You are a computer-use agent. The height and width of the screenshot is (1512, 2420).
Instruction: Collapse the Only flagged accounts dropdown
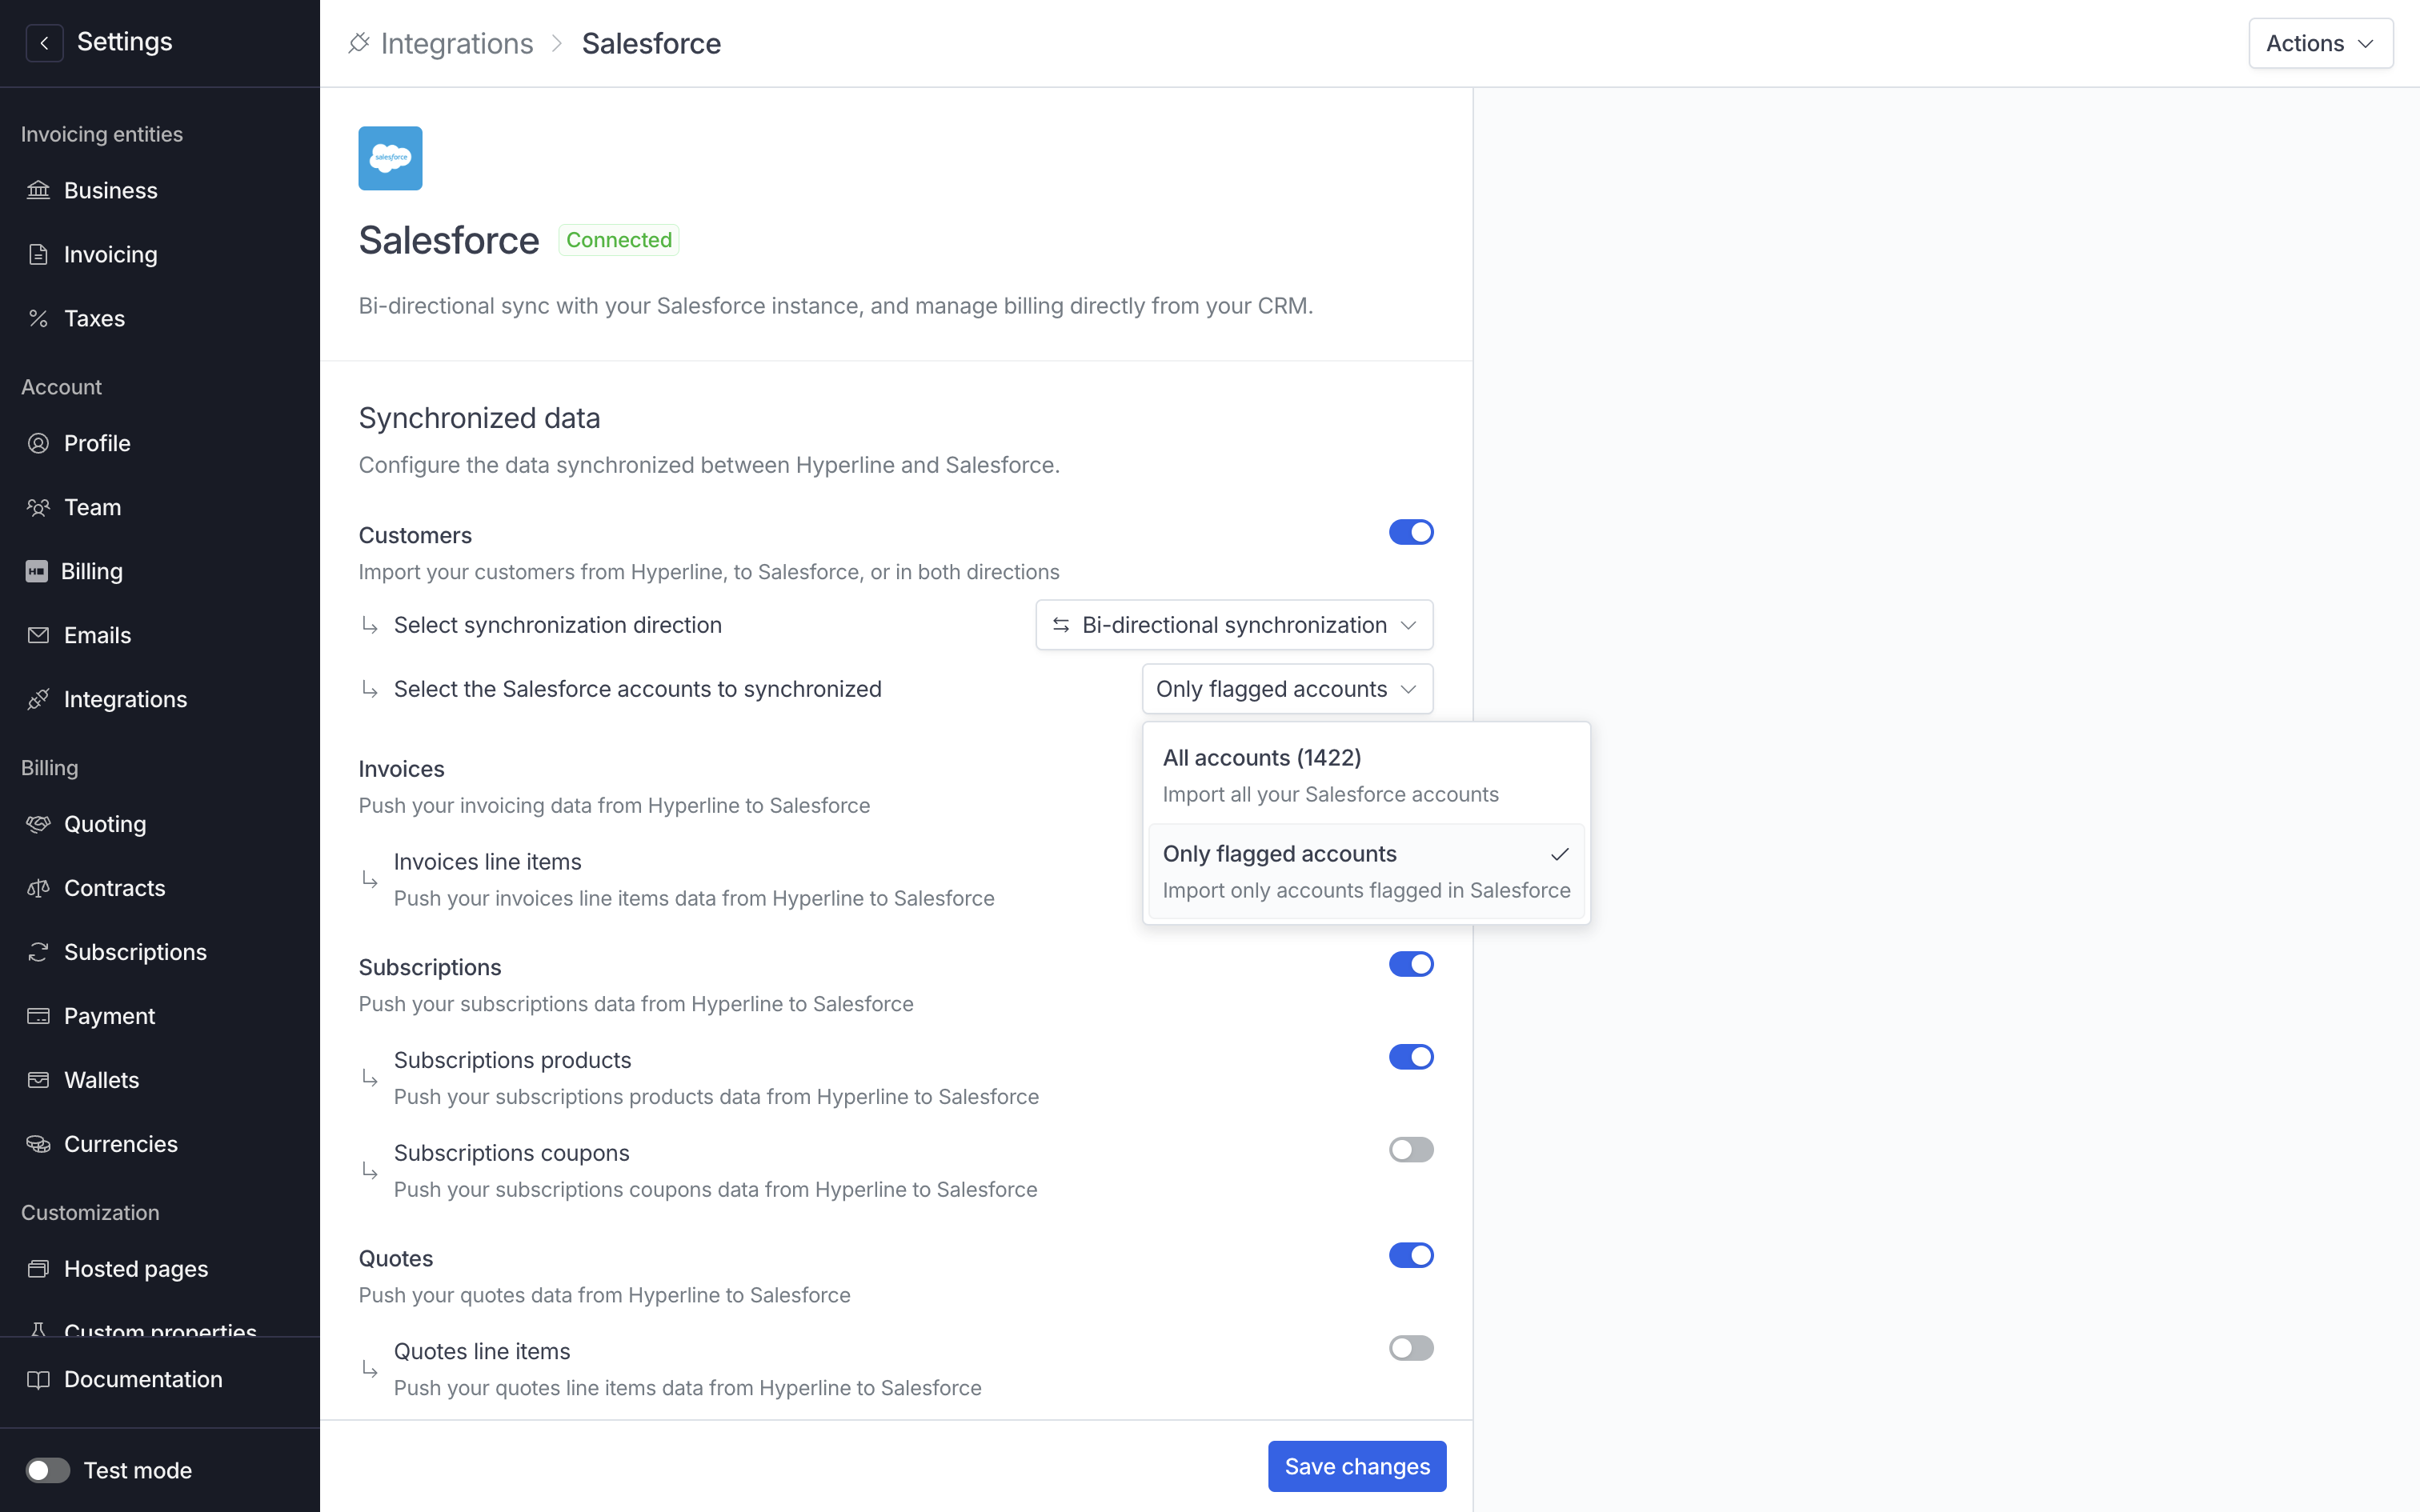tap(1287, 689)
